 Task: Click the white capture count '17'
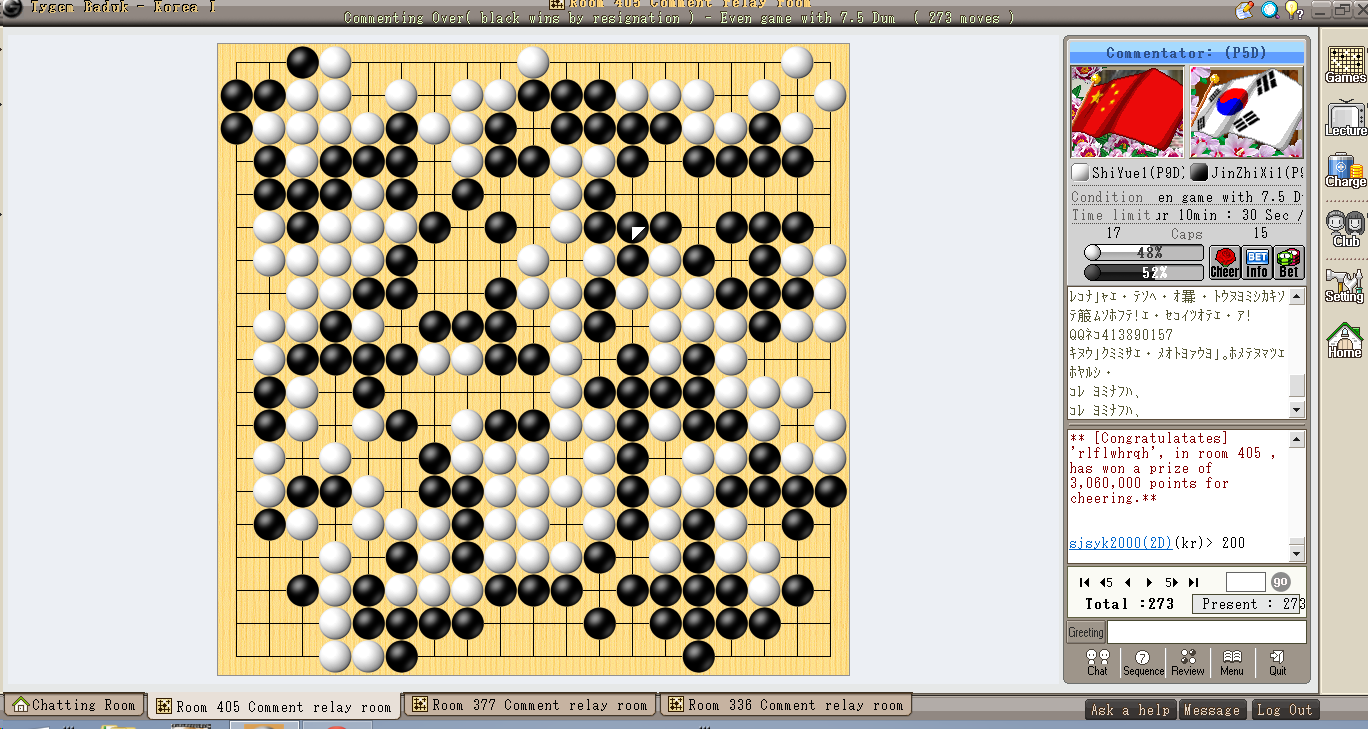tap(1113, 233)
